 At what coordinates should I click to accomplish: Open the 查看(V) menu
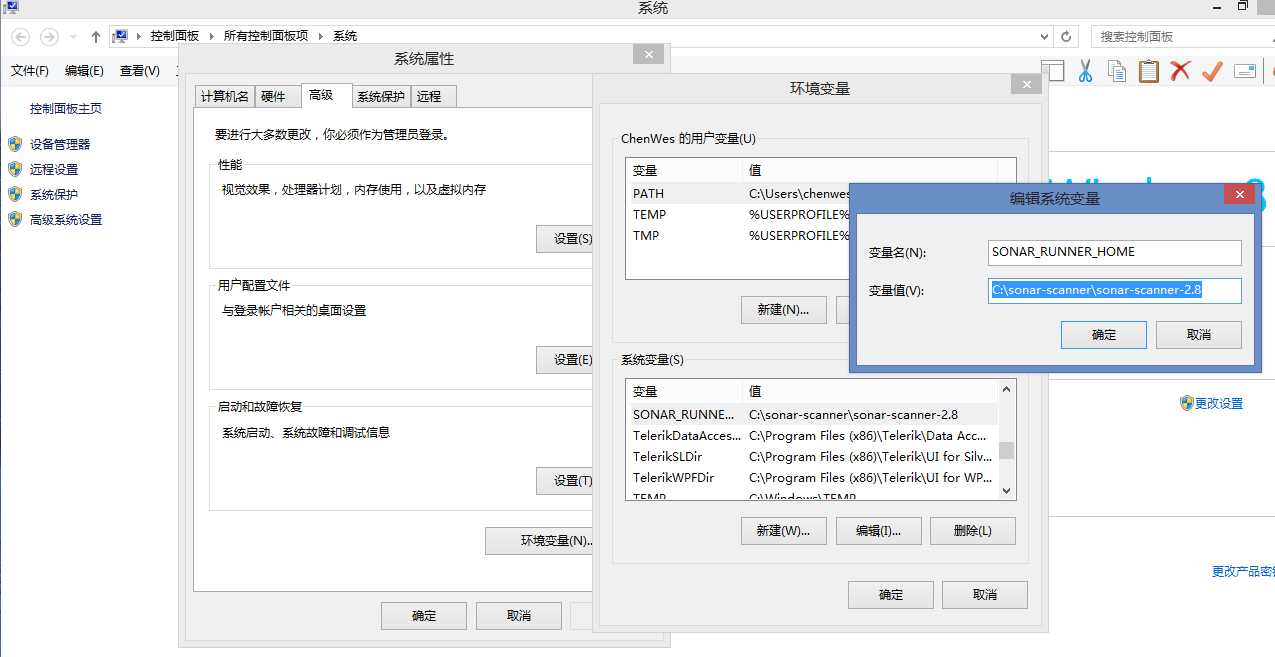point(140,71)
